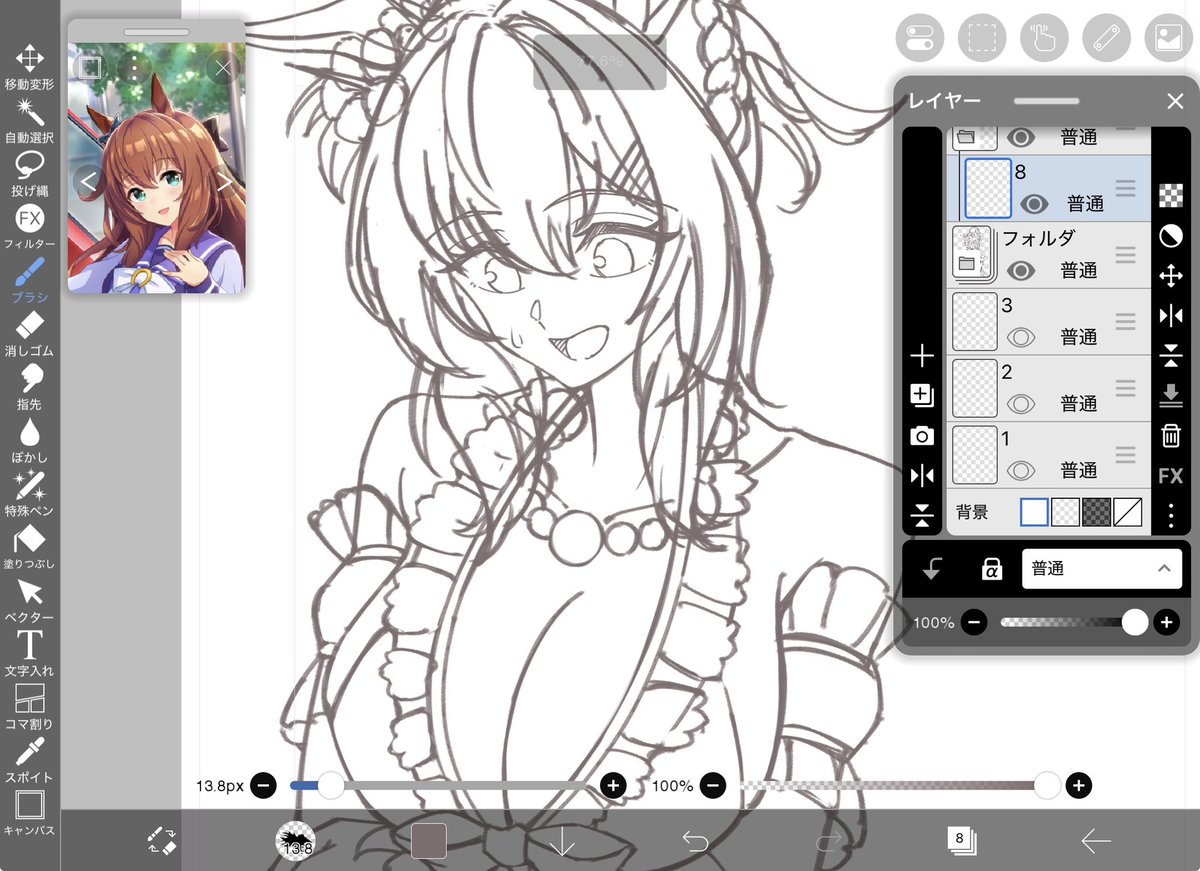Click the brush thickness slider track
The height and width of the screenshot is (871, 1200).
coord(443,786)
